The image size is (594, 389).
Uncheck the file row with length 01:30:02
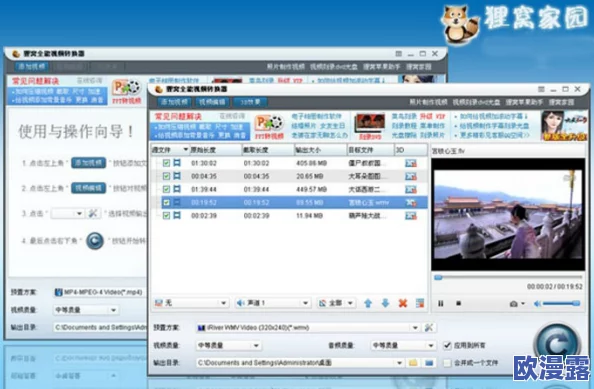(x=166, y=163)
